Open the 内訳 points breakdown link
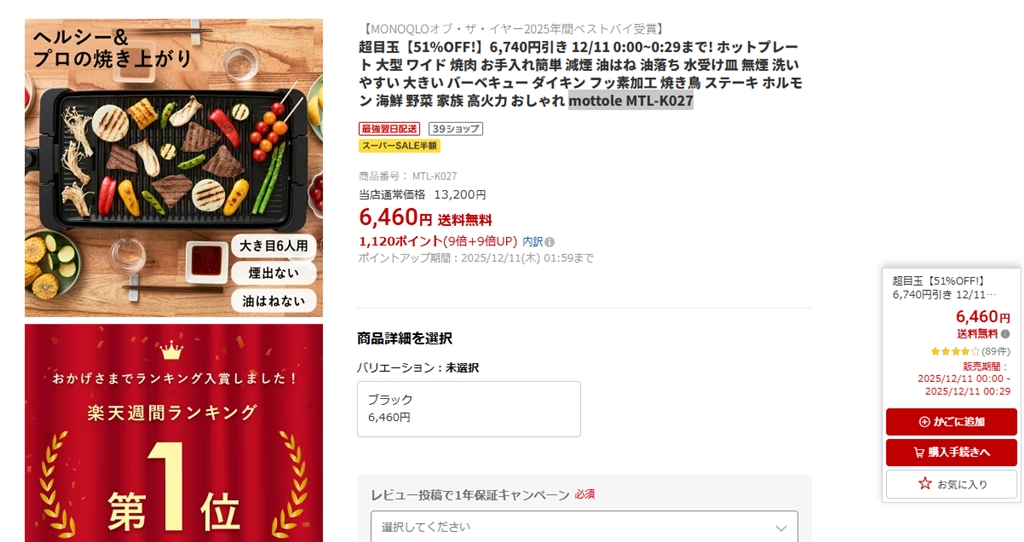1024x542 pixels. pyautogui.click(x=532, y=242)
